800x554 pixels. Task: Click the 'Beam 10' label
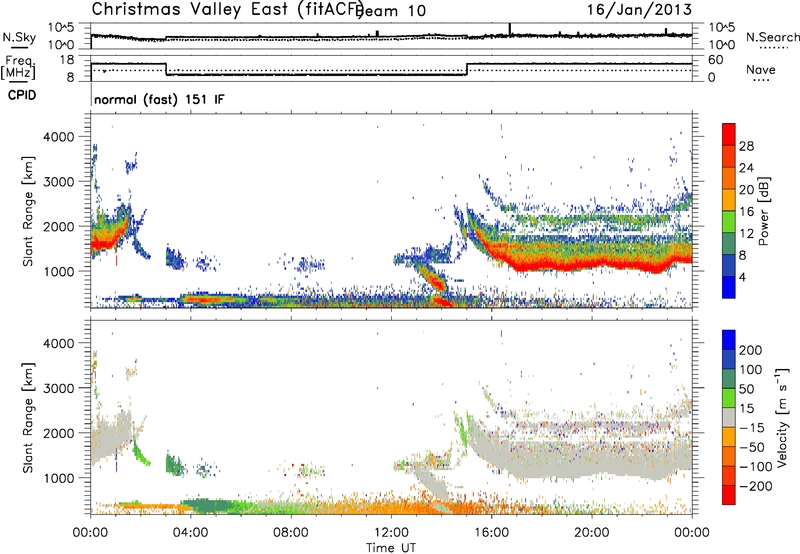[x=392, y=11]
